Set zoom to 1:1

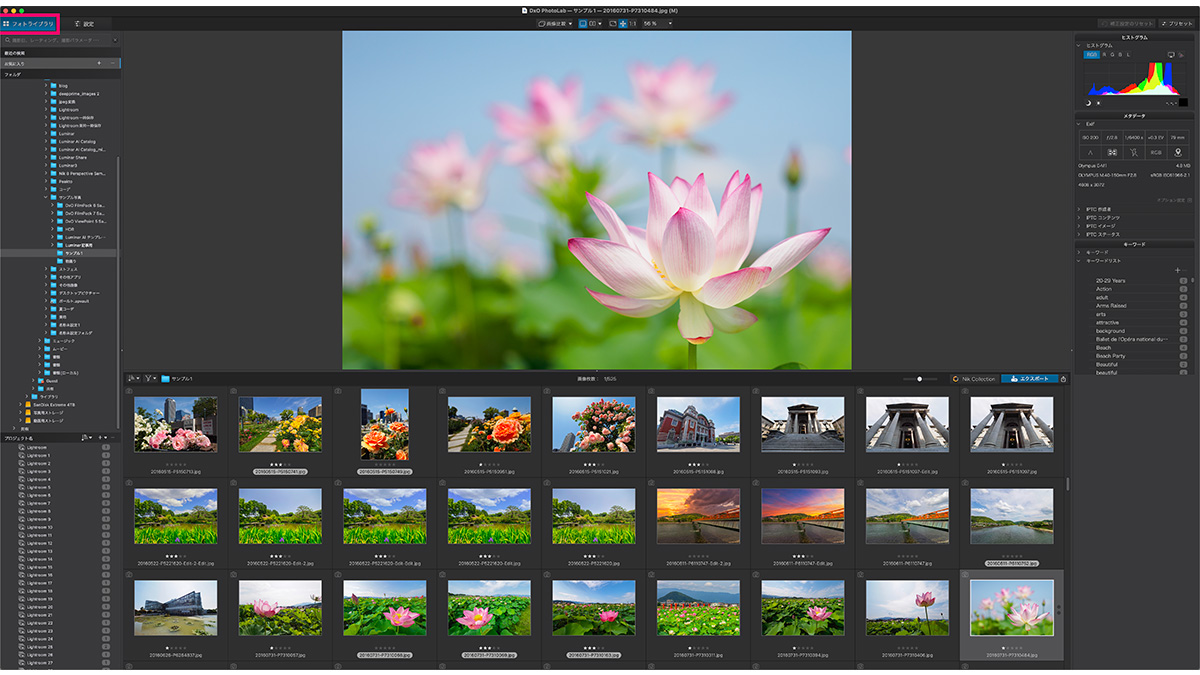tap(633, 22)
